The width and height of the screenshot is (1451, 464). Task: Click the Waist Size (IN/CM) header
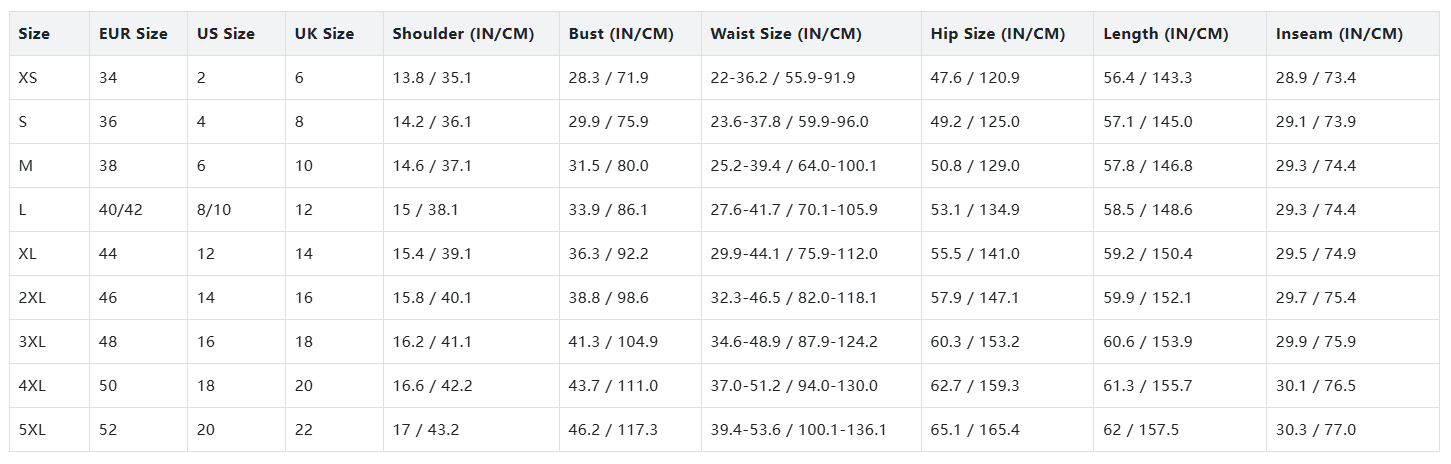[786, 34]
